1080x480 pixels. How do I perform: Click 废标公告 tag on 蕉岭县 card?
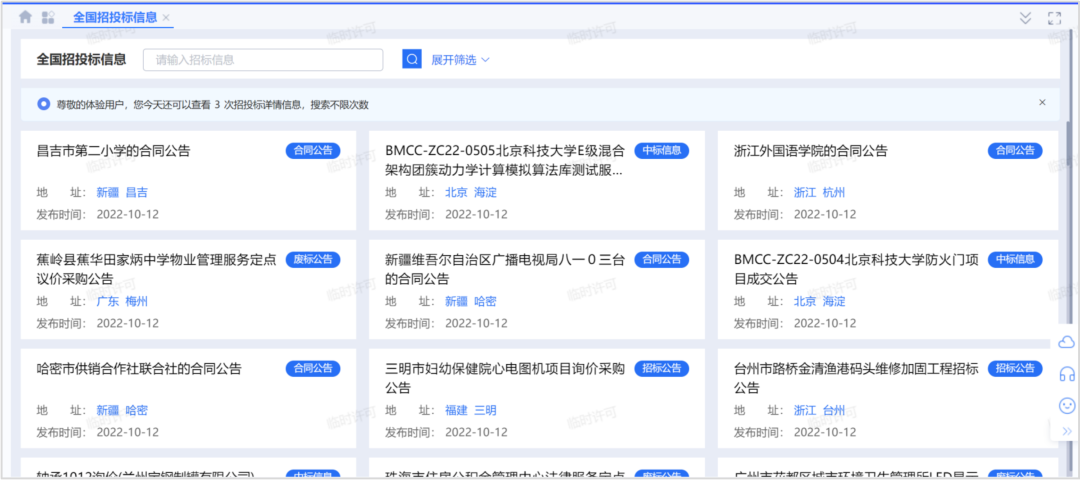(x=313, y=260)
